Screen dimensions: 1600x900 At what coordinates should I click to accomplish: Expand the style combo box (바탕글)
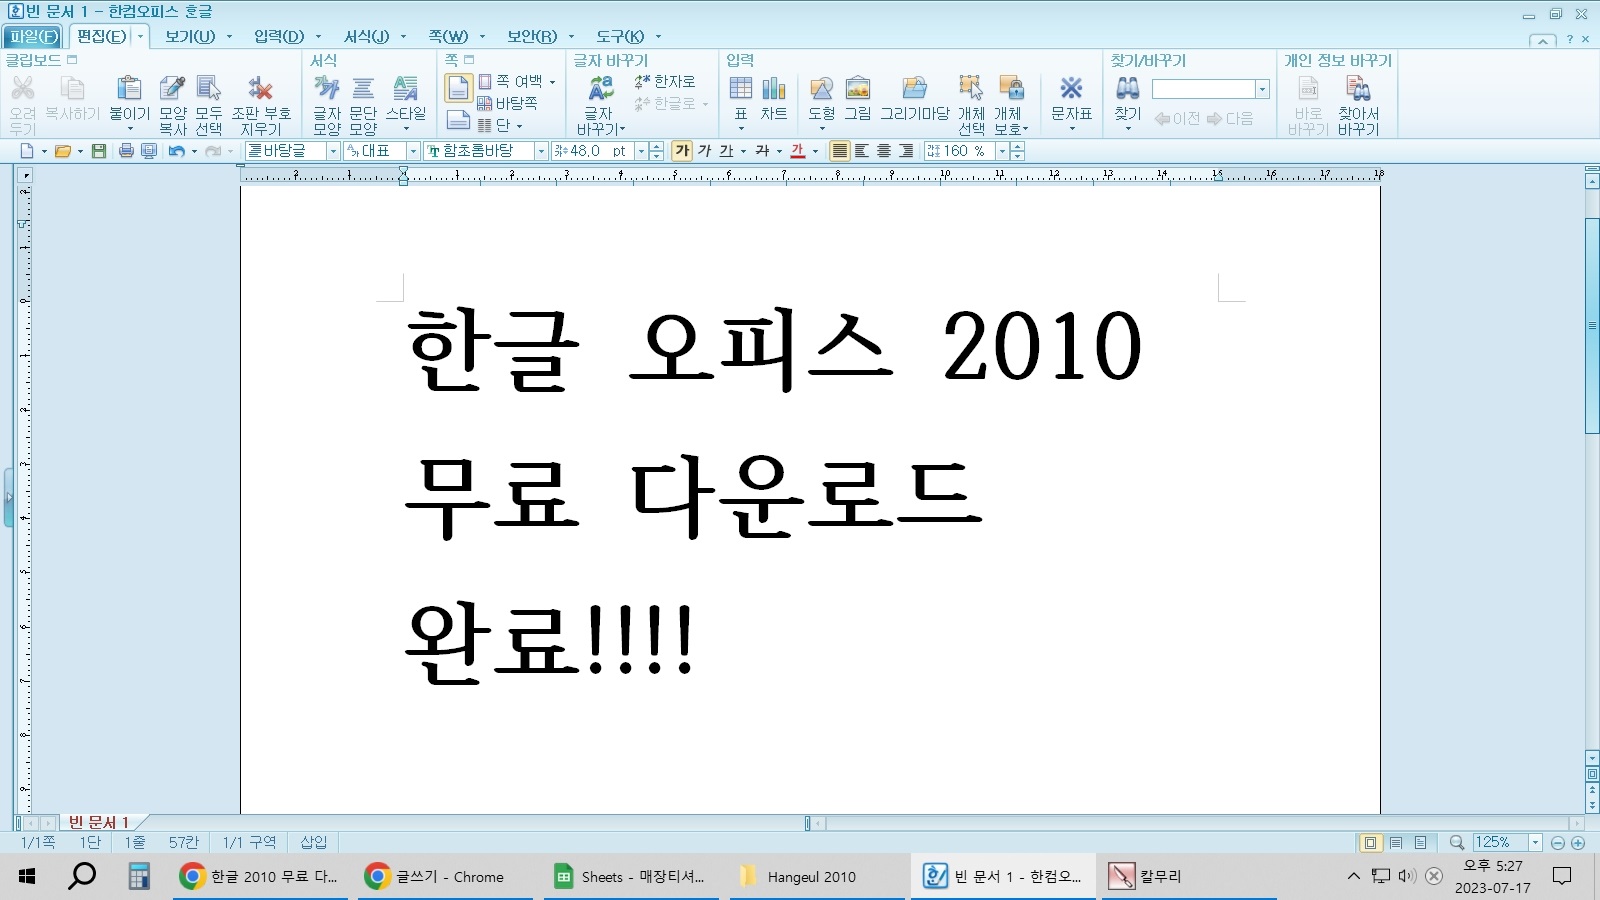[x=332, y=151]
